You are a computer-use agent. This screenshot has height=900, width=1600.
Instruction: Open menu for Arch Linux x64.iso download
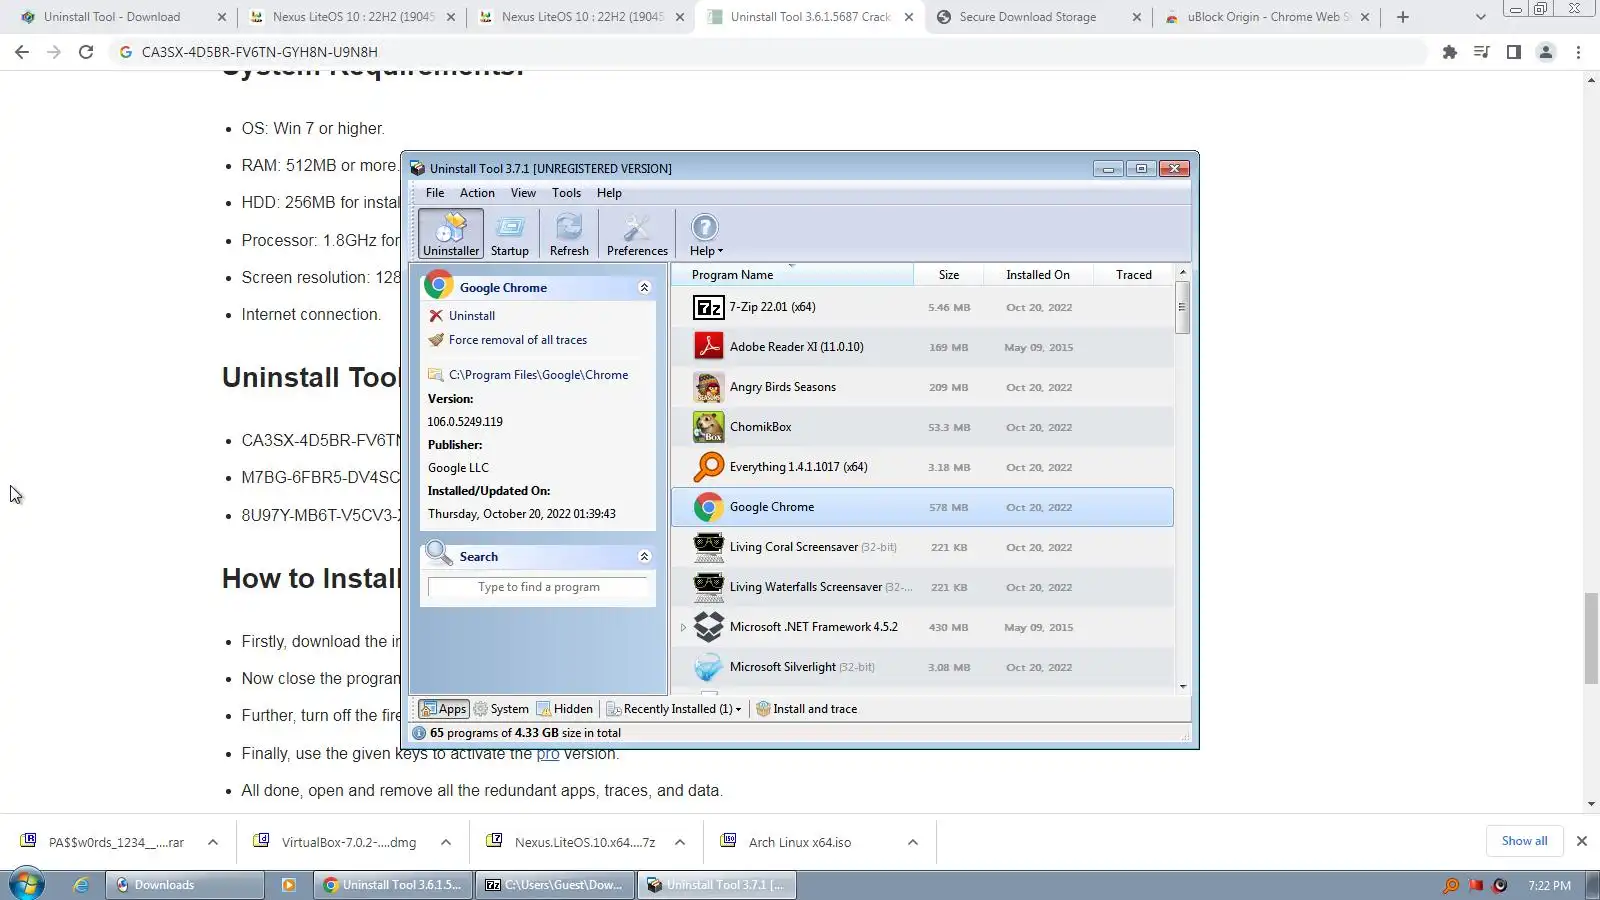click(913, 842)
